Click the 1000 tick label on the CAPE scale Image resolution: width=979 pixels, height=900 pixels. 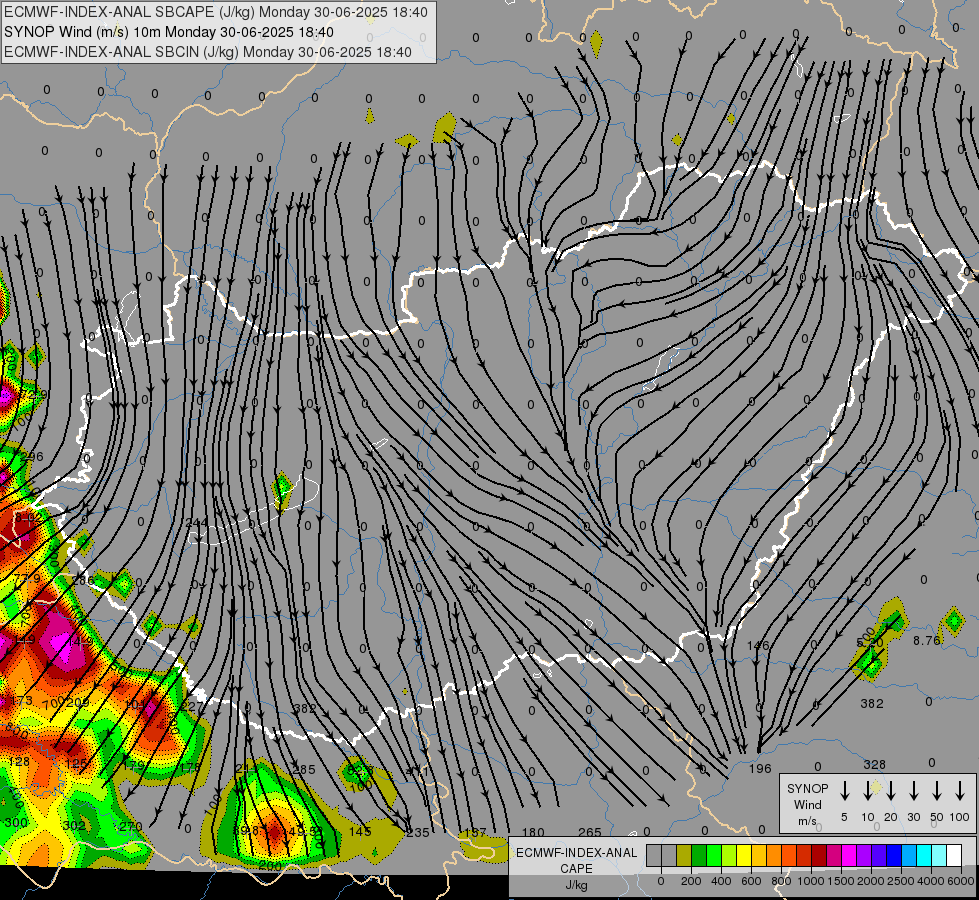click(x=811, y=881)
